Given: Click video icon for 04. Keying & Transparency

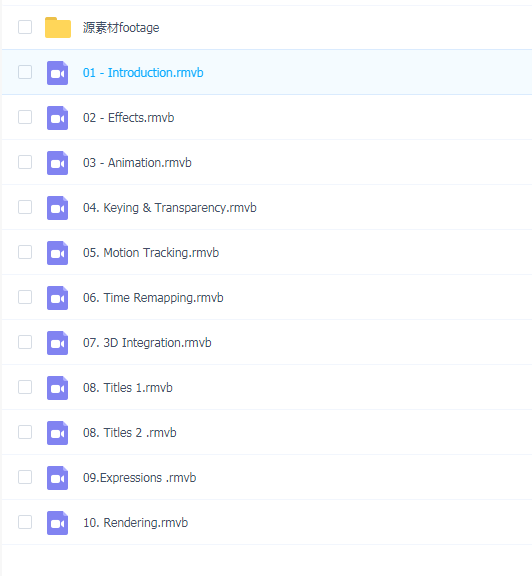Looking at the screenshot, I should coord(57,208).
